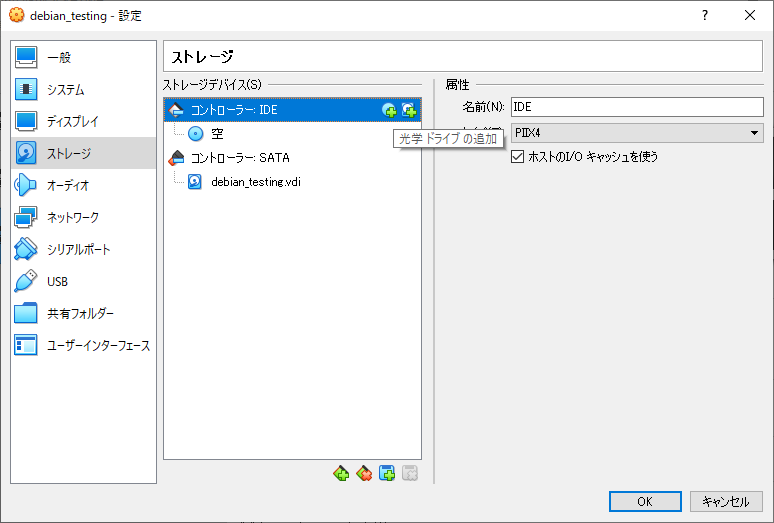The width and height of the screenshot is (774, 523).
Task: Click the add hard disk icon on IDE controller
Action: tap(409, 110)
